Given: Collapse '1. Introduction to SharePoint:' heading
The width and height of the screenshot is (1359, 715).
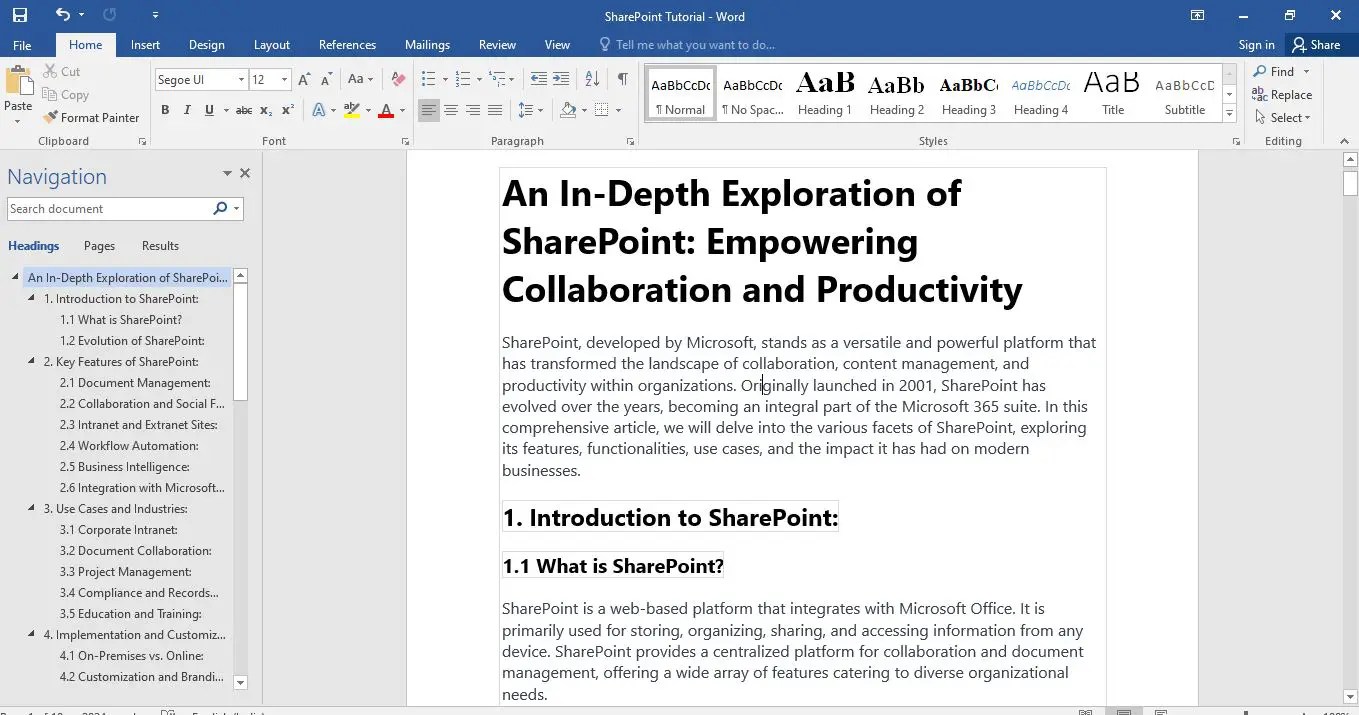Looking at the screenshot, I should point(32,298).
